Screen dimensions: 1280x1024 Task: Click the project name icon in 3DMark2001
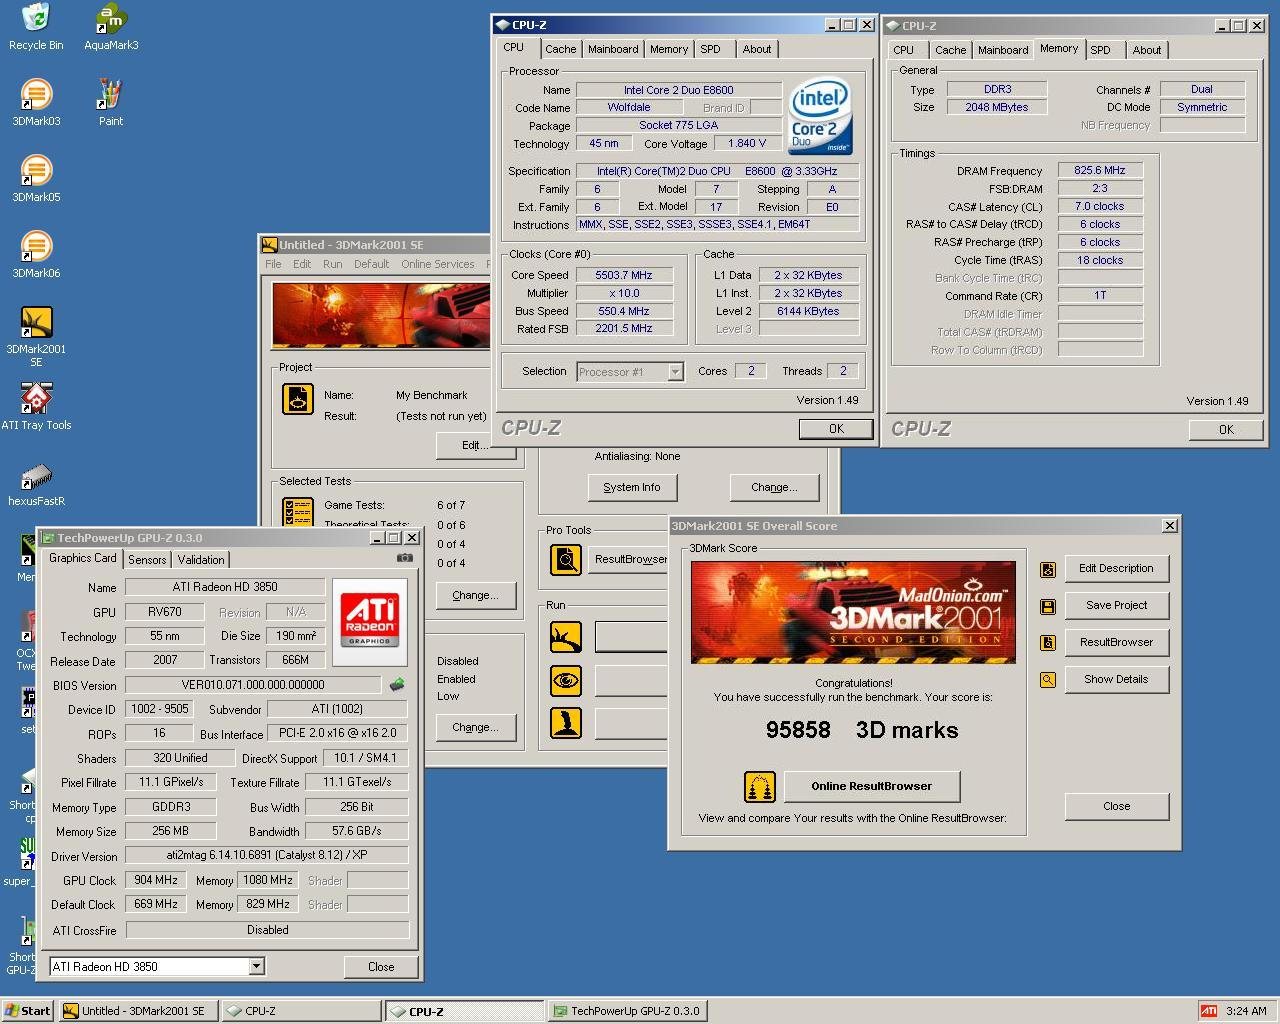click(298, 398)
